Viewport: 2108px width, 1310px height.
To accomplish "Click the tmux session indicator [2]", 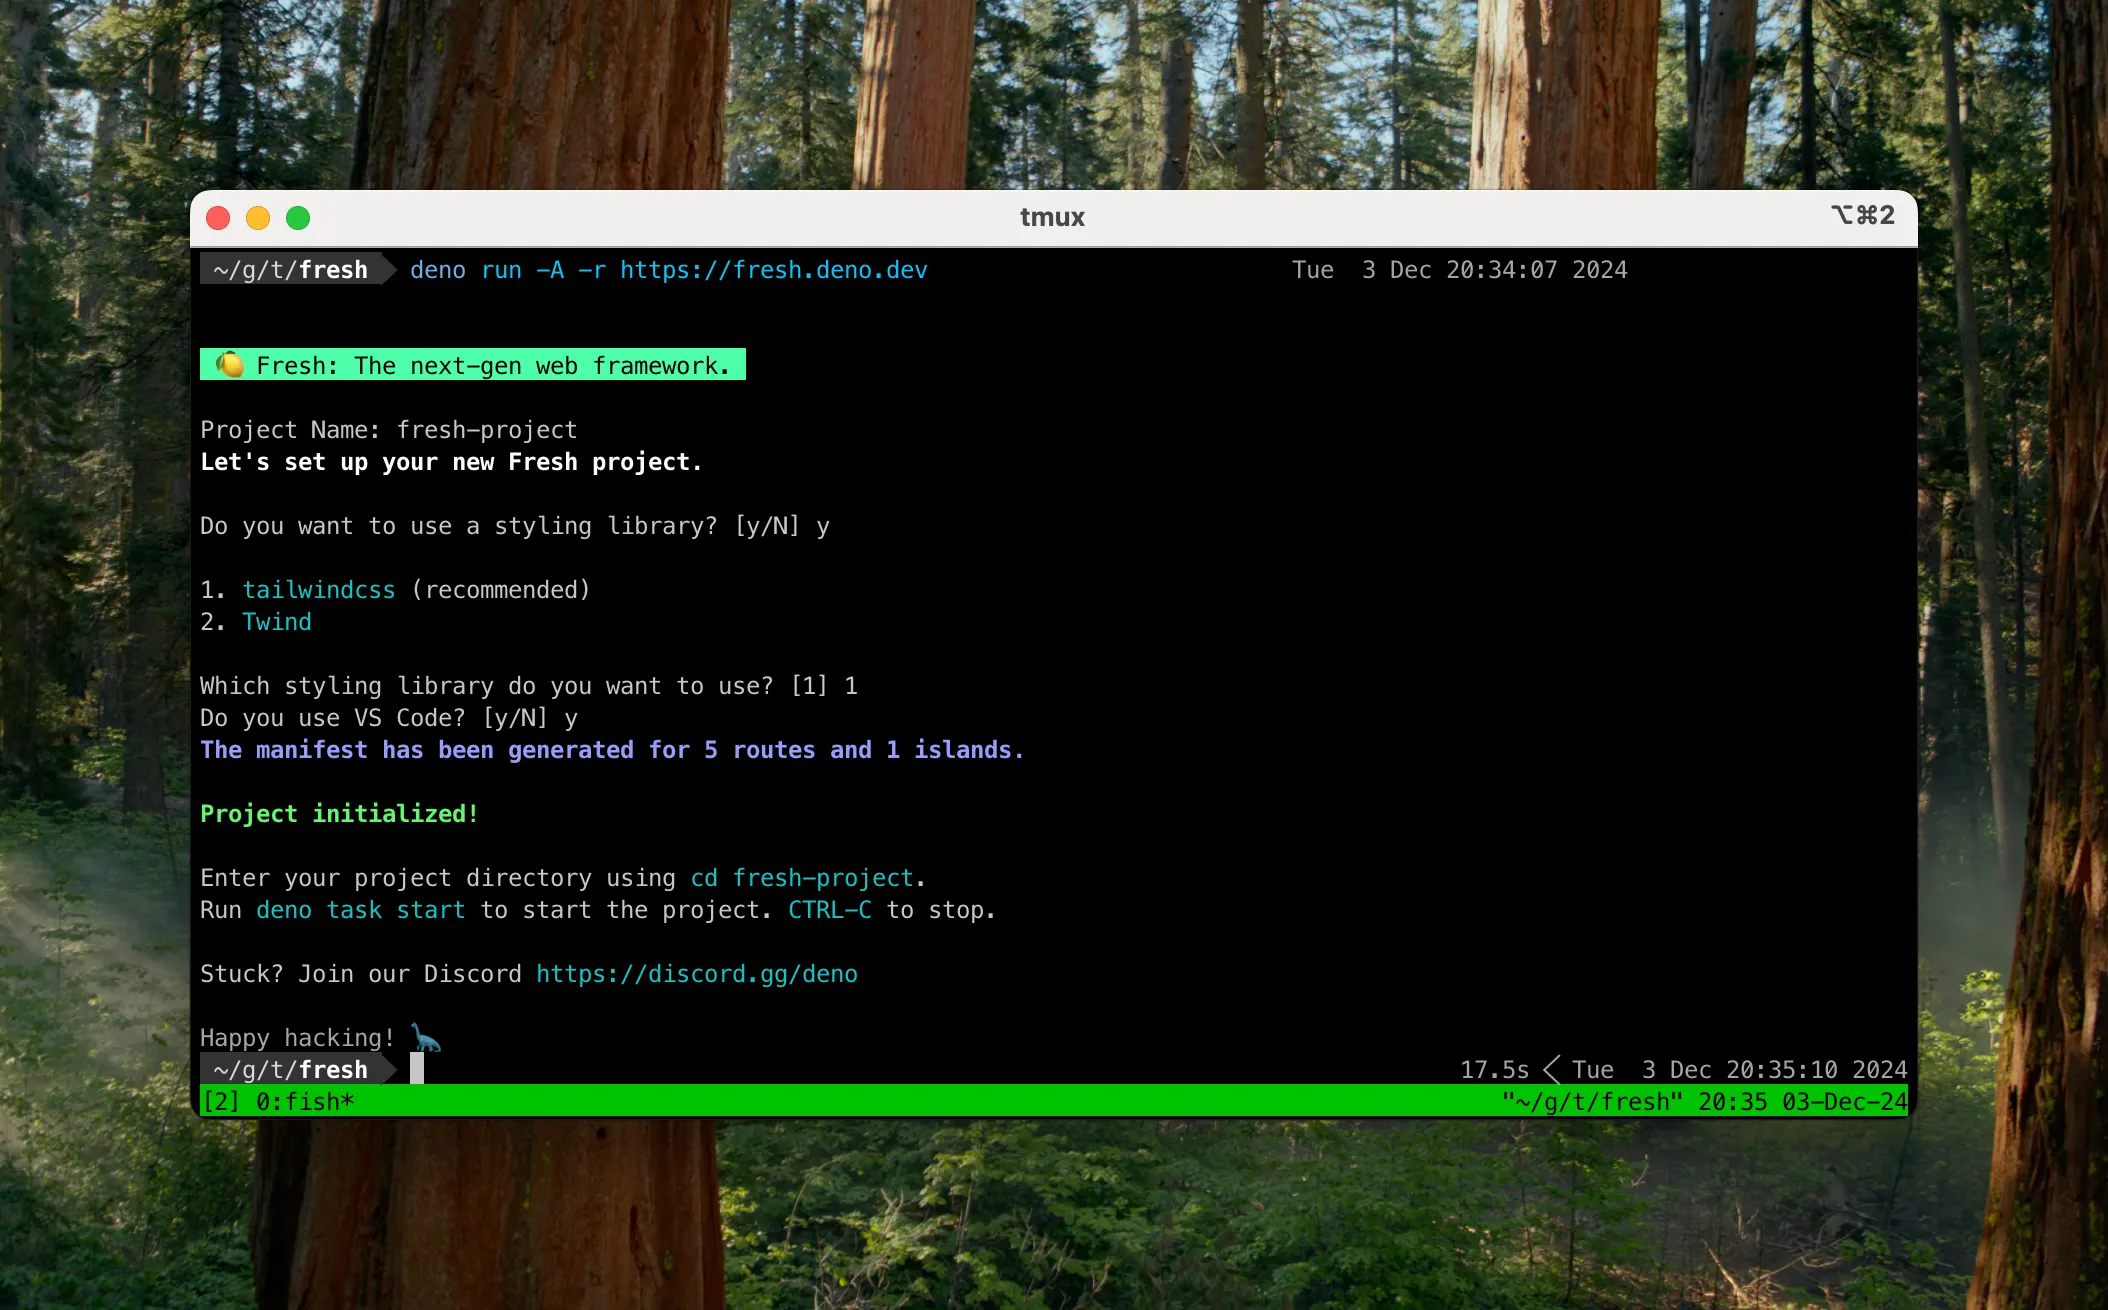I will click(x=220, y=1102).
